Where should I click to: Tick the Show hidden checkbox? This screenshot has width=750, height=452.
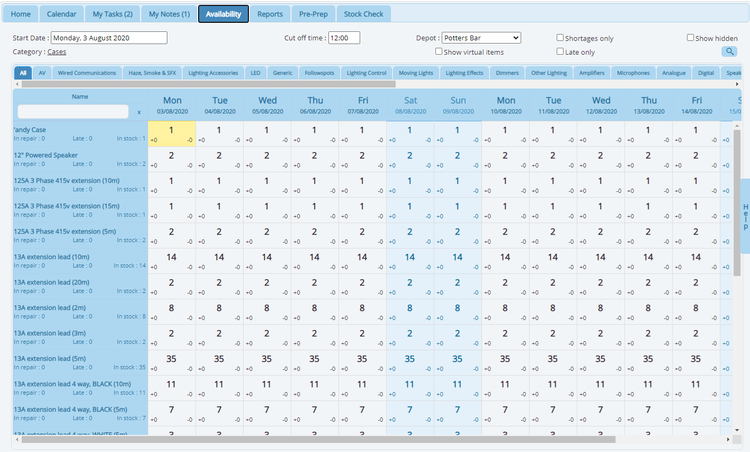[691, 38]
